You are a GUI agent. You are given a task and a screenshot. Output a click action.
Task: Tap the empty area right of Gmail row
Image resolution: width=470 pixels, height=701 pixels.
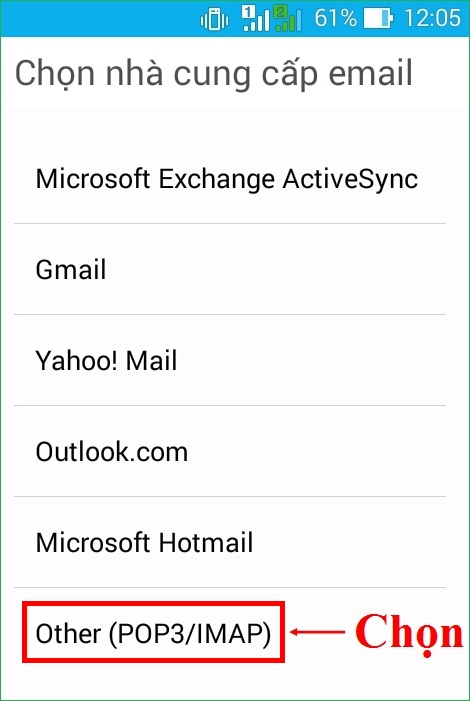[x=277, y=269]
